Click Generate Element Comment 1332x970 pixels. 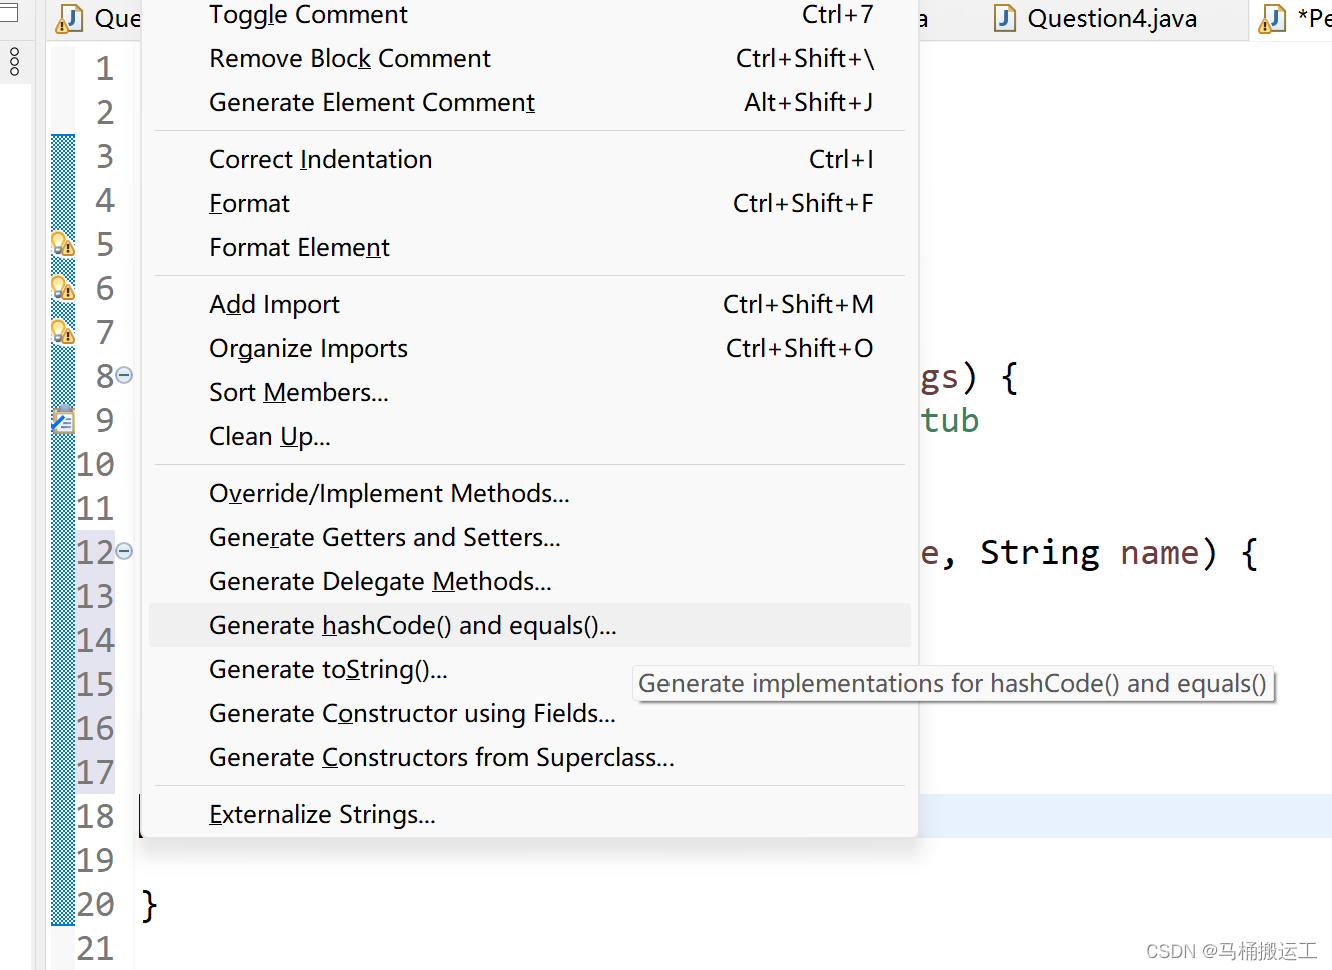coord(529,103)
